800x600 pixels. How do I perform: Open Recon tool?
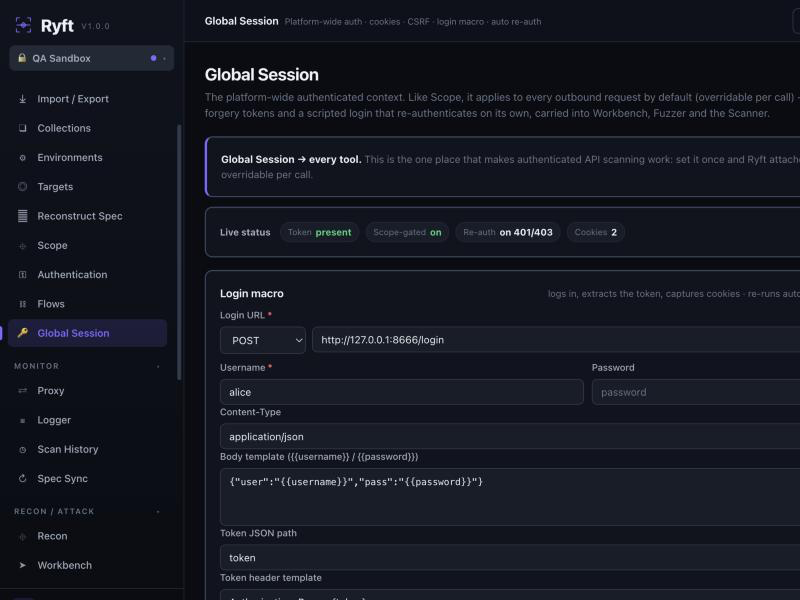click(x=87, y=536)
